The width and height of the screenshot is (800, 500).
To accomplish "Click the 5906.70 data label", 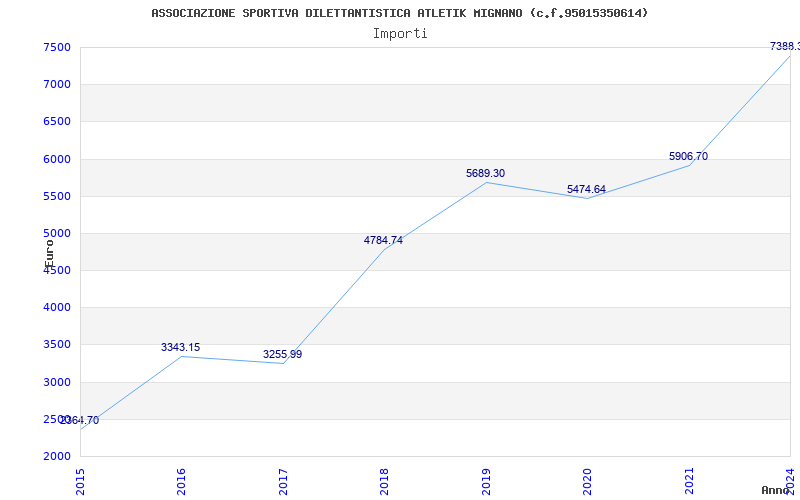I will (688, 157).
